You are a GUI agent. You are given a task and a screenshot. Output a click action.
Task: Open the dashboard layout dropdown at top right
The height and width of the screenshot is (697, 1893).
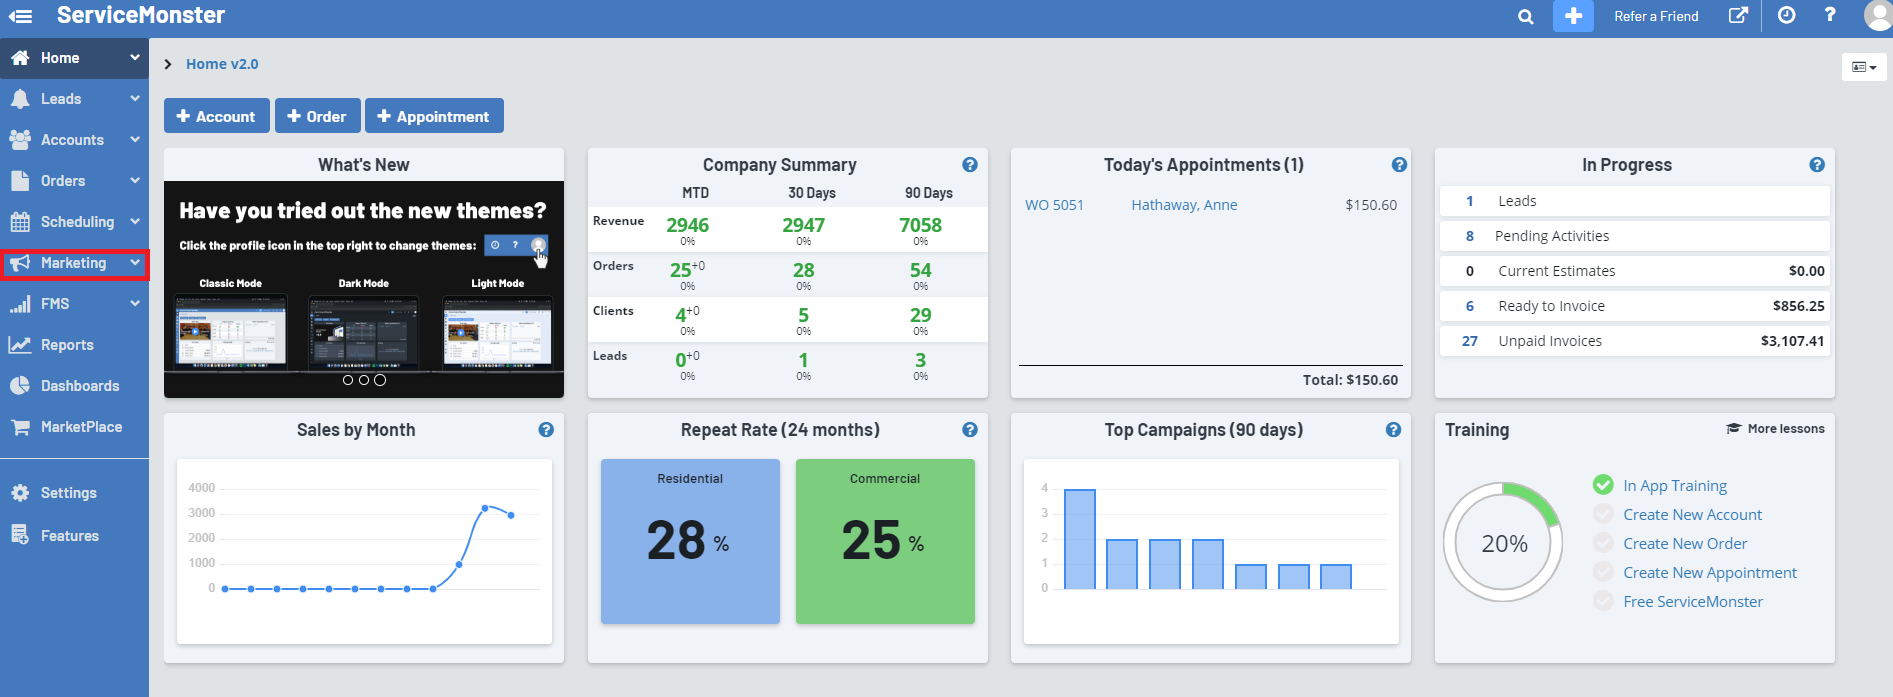pos(1863,67)
